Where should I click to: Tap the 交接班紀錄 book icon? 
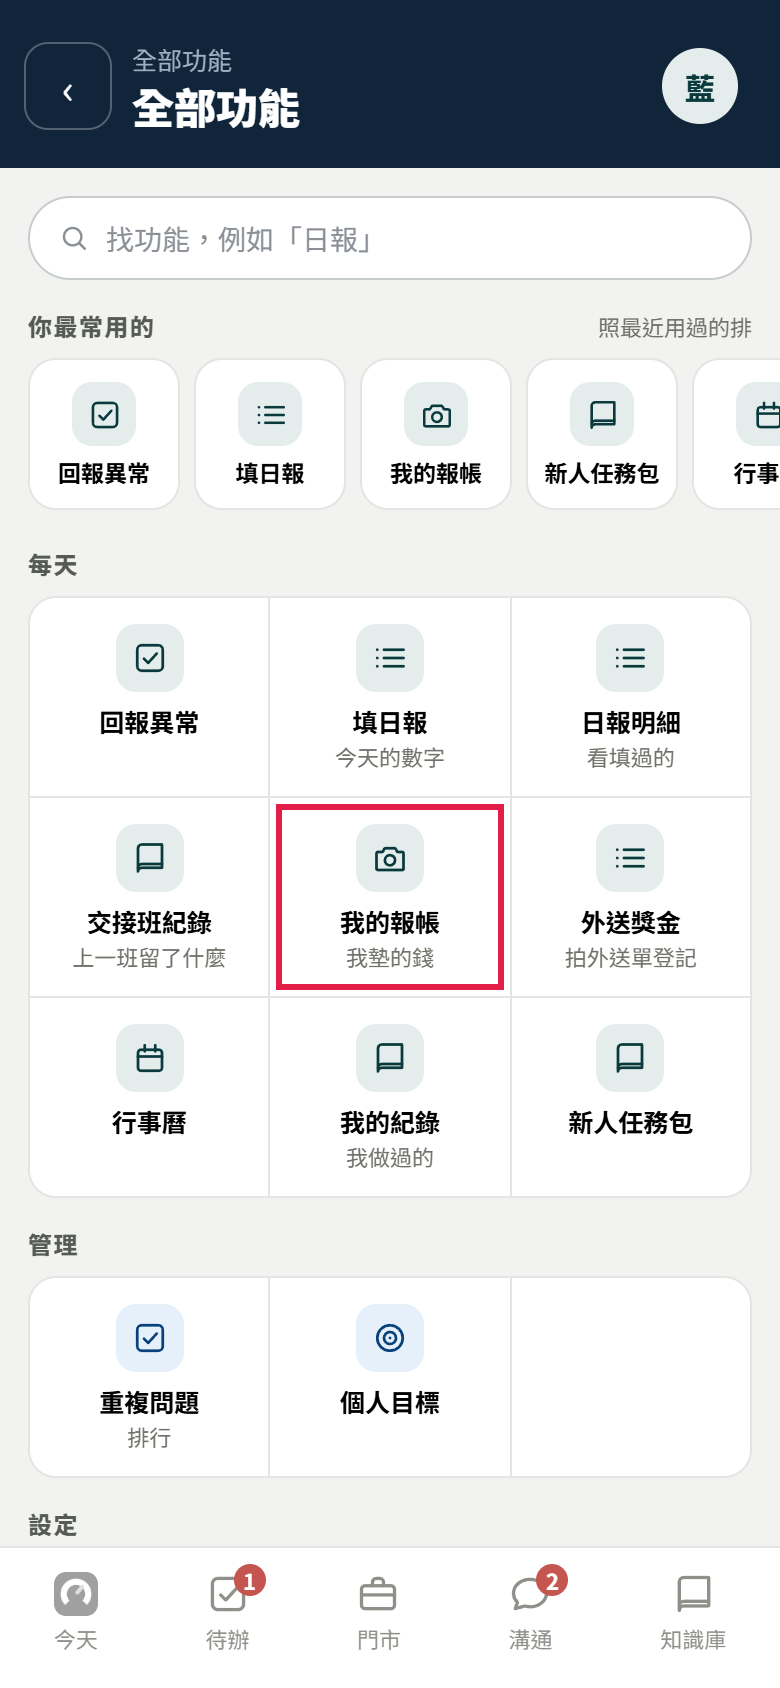tap(150, 858)
